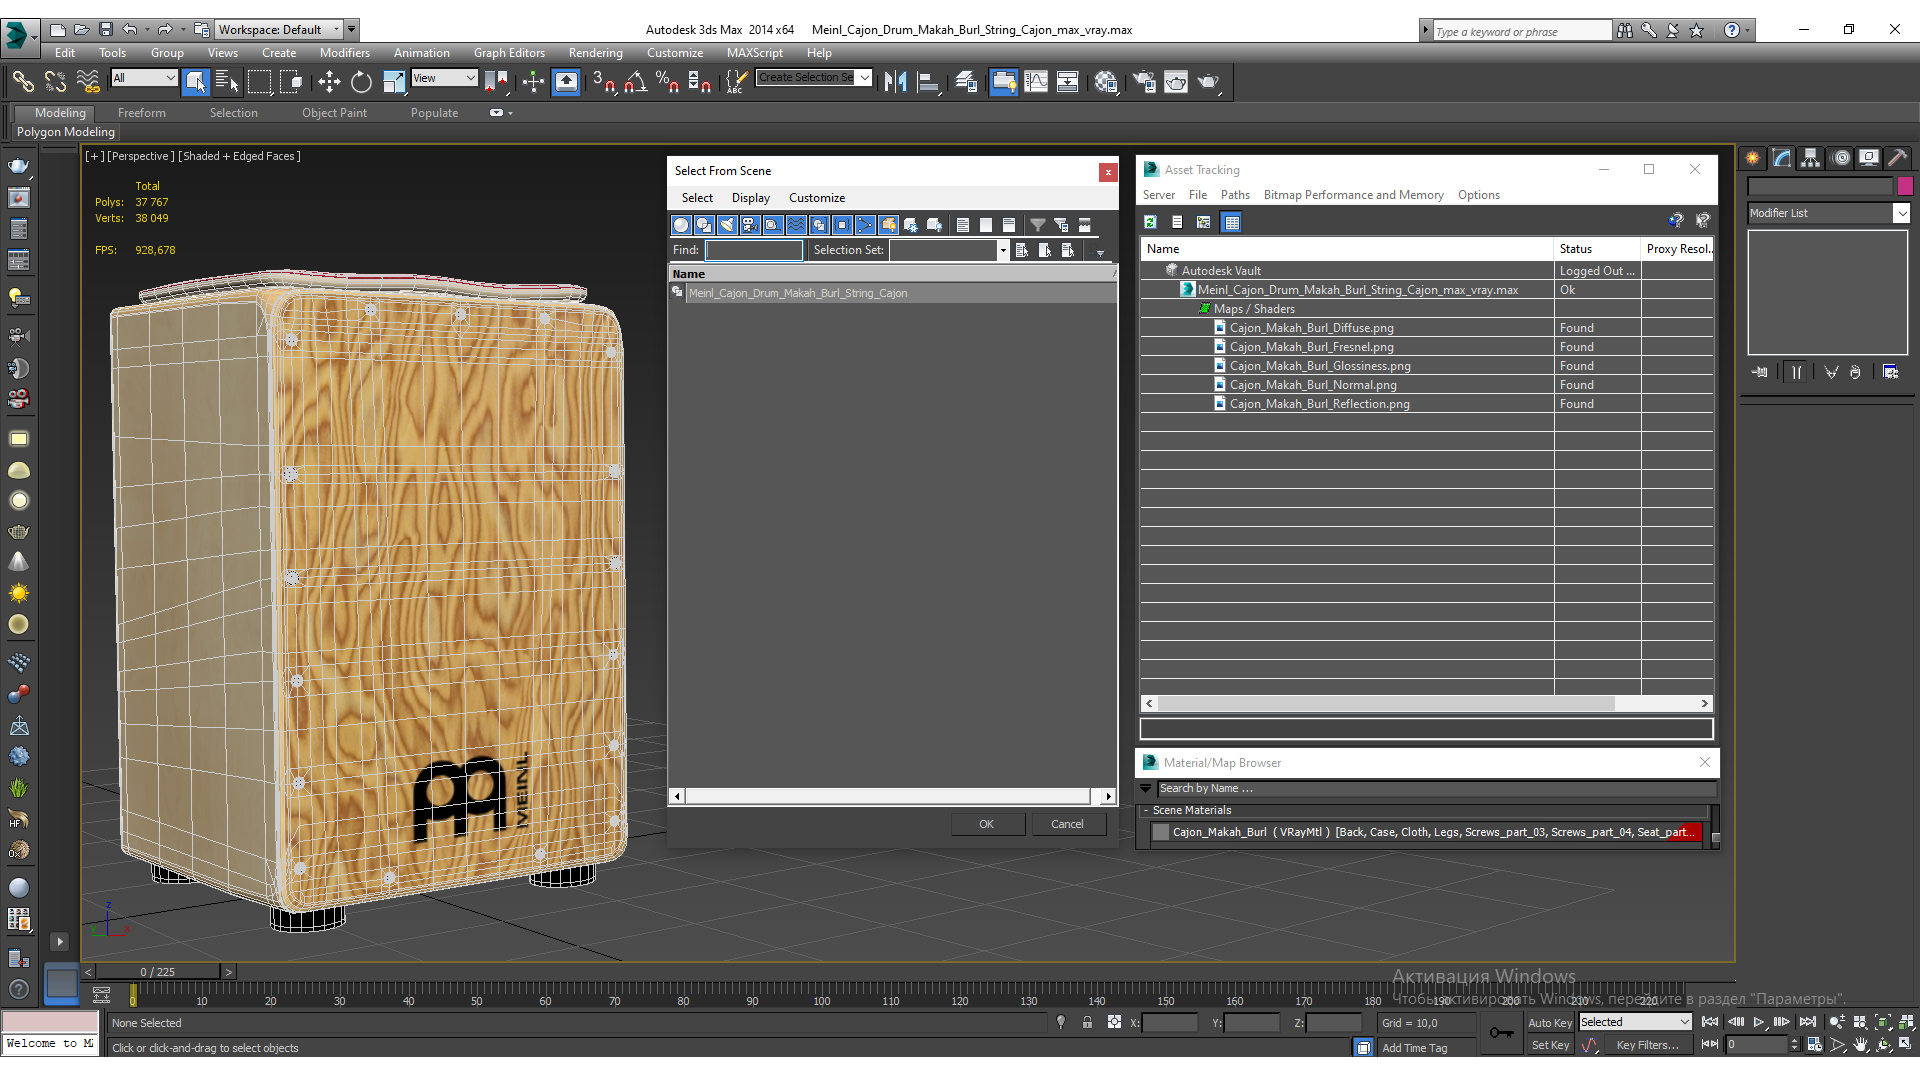Click the pink object color swatch

(1905, 185)
